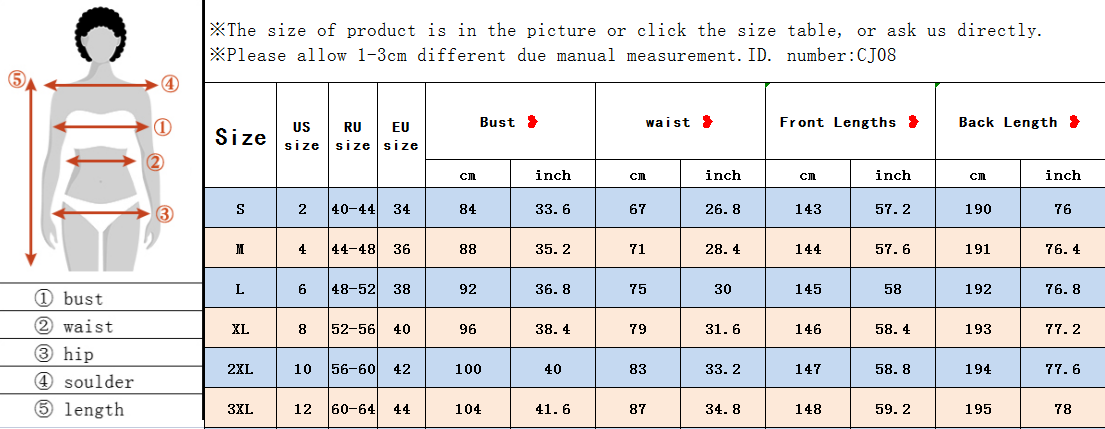Screen dimensions: 1105x429
Task: Click circled number 1 bust marker on figure
Action: click(163, 127)
